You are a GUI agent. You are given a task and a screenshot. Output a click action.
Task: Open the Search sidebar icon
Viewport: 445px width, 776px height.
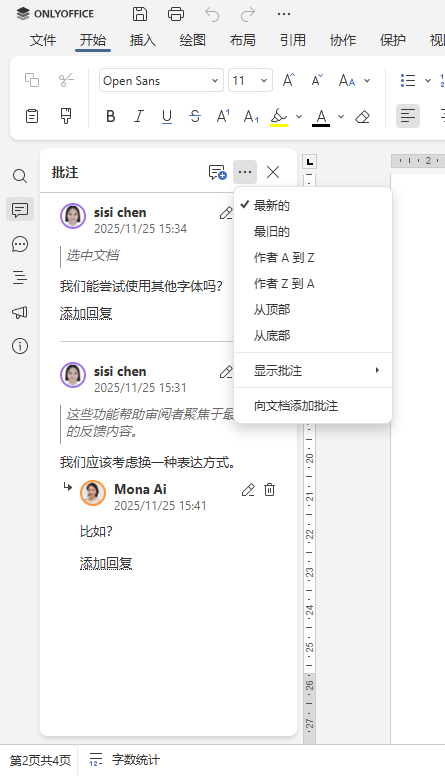coord(20,176)
